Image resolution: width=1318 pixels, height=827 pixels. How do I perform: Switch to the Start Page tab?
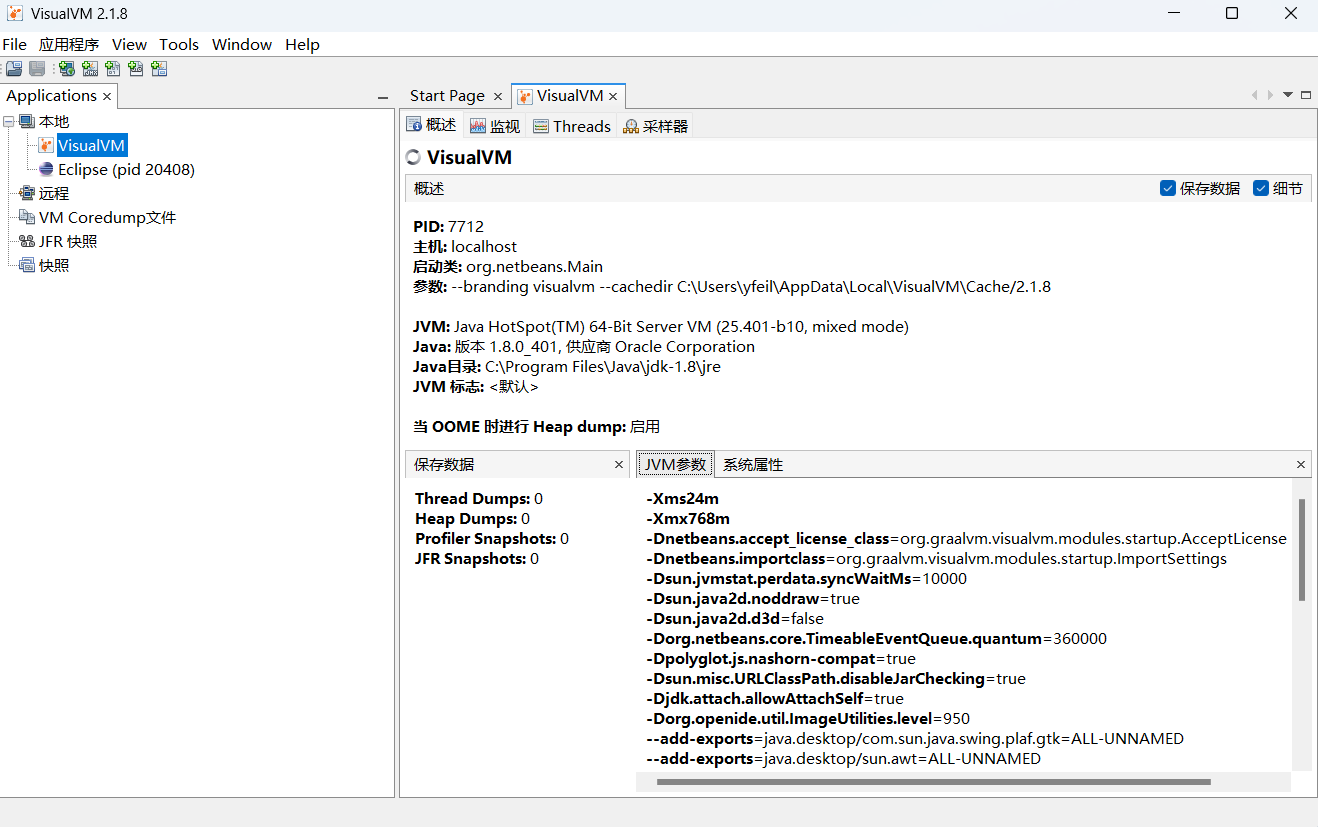(x=447, y=95)
